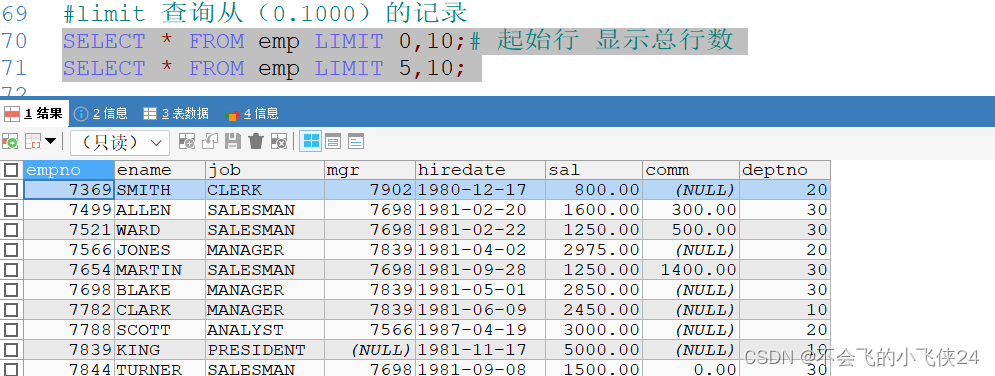
Task: Select the ename cell BLAKE
Action: [x=160, y=290]
